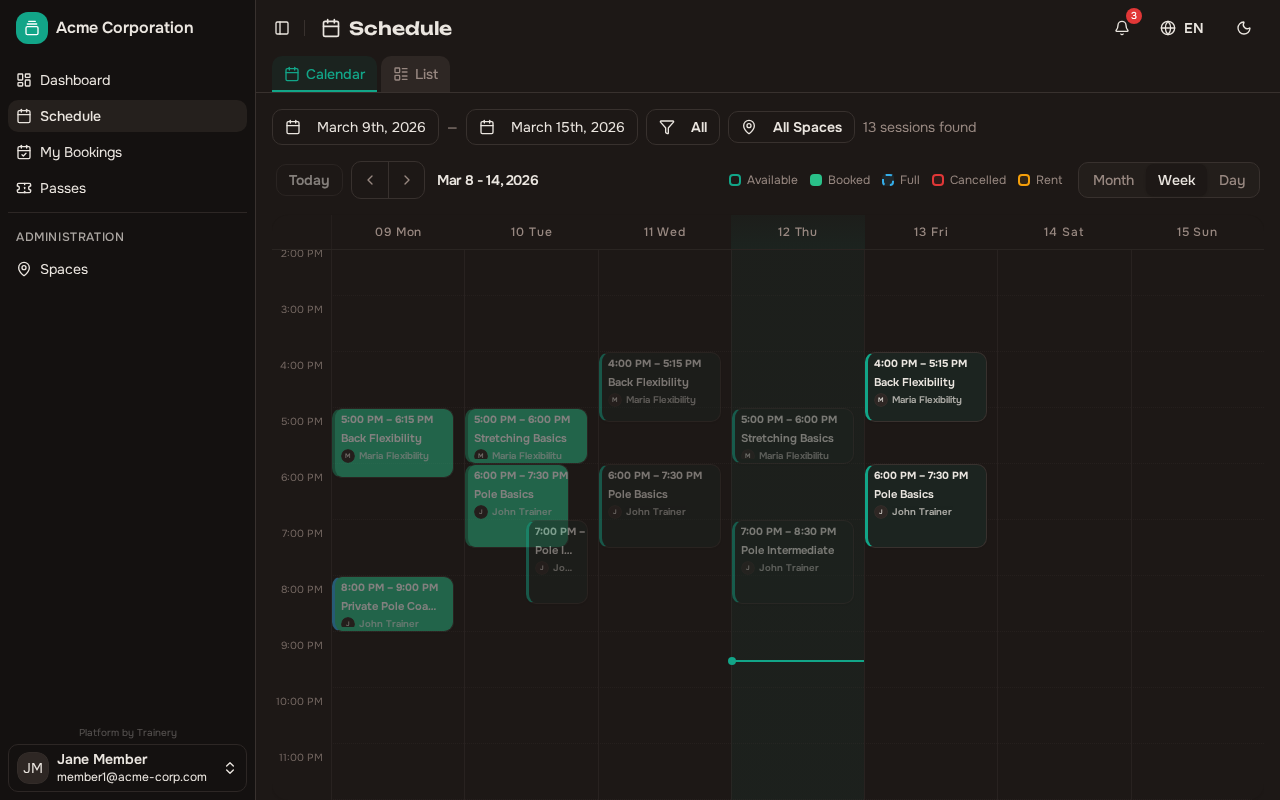This screenshot has width=1280, height=800.
Task: Click the Spaces location pin icon
Action: point(24,269)
